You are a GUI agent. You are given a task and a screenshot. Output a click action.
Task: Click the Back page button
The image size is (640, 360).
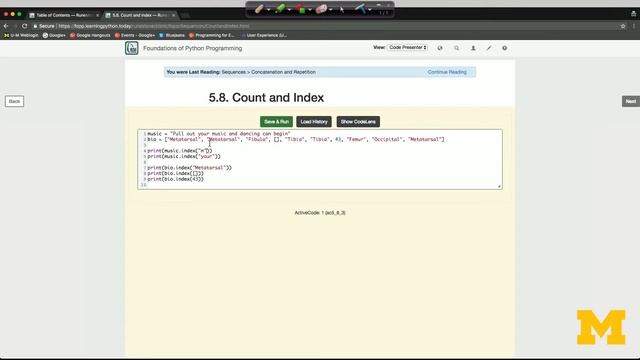click(x=14, y=101)
